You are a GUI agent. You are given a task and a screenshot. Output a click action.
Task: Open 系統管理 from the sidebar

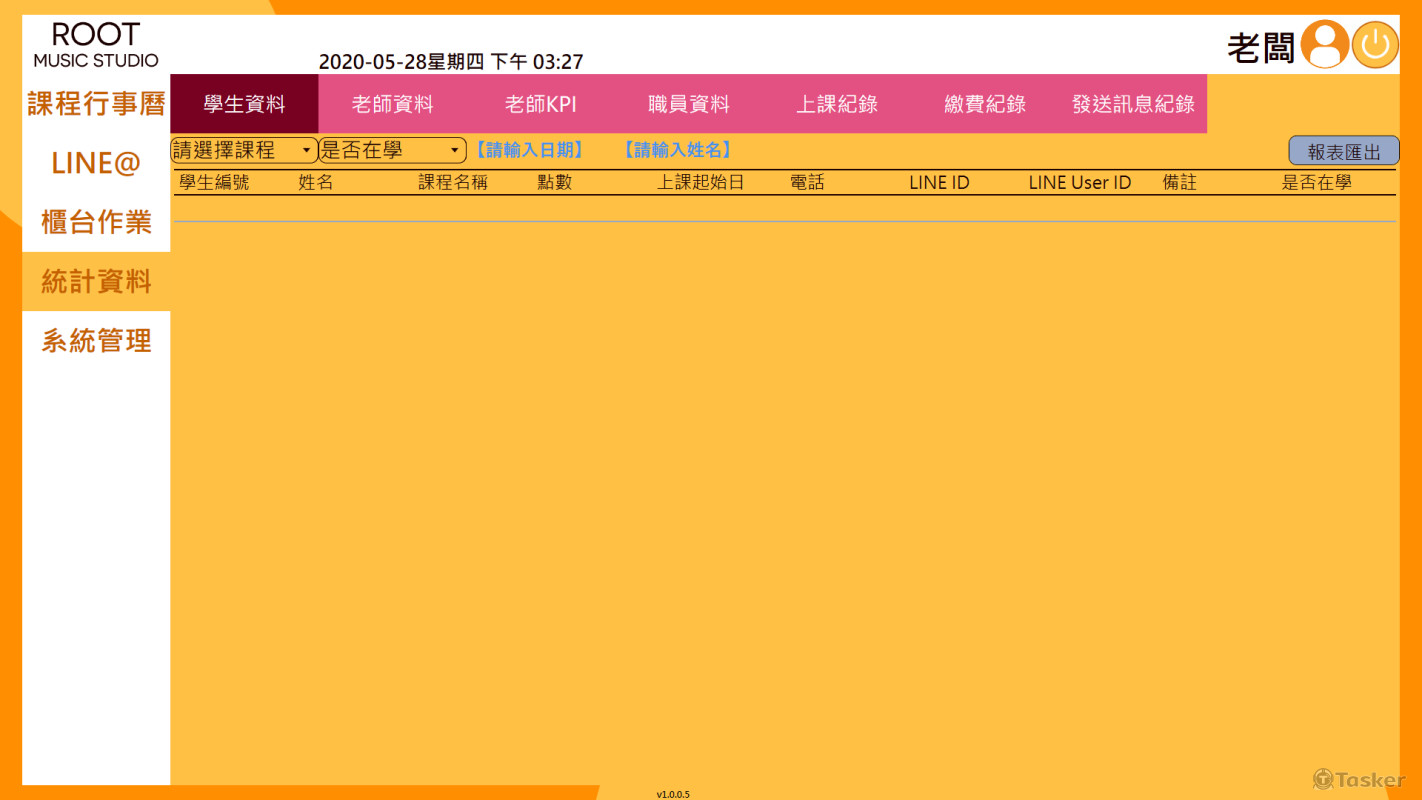click(x=96, y=340)
